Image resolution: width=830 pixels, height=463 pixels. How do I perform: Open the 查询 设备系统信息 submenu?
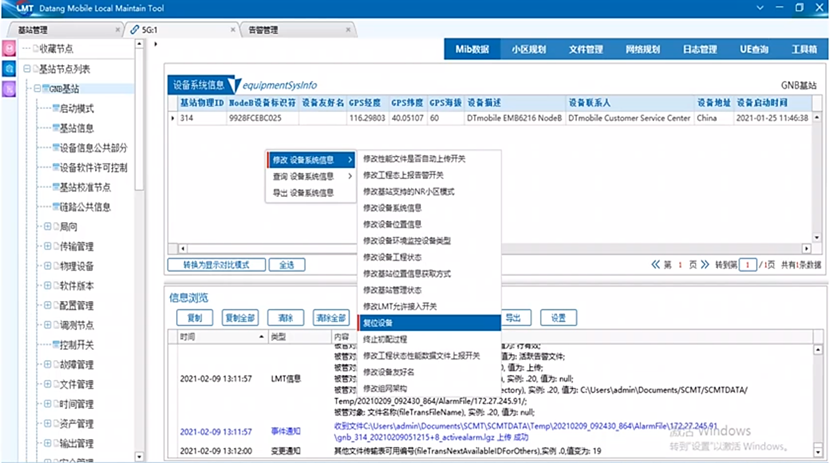(x=311, y=176)
